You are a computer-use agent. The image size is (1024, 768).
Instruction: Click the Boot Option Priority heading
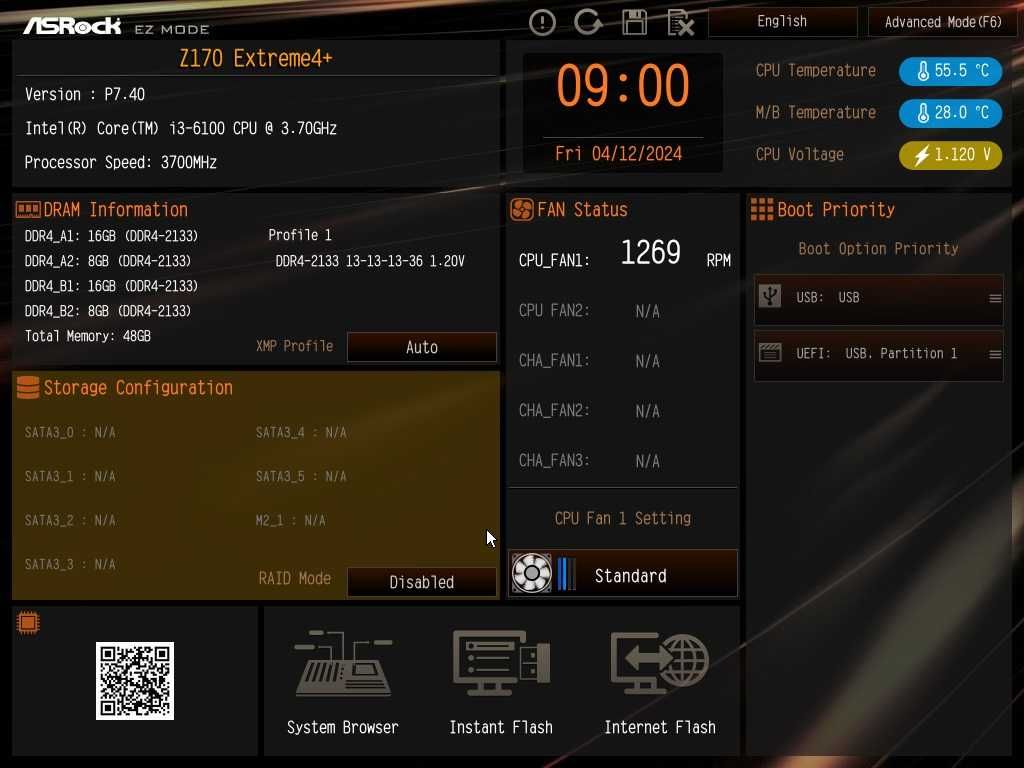pyautogui.click(x=878, y=249)
